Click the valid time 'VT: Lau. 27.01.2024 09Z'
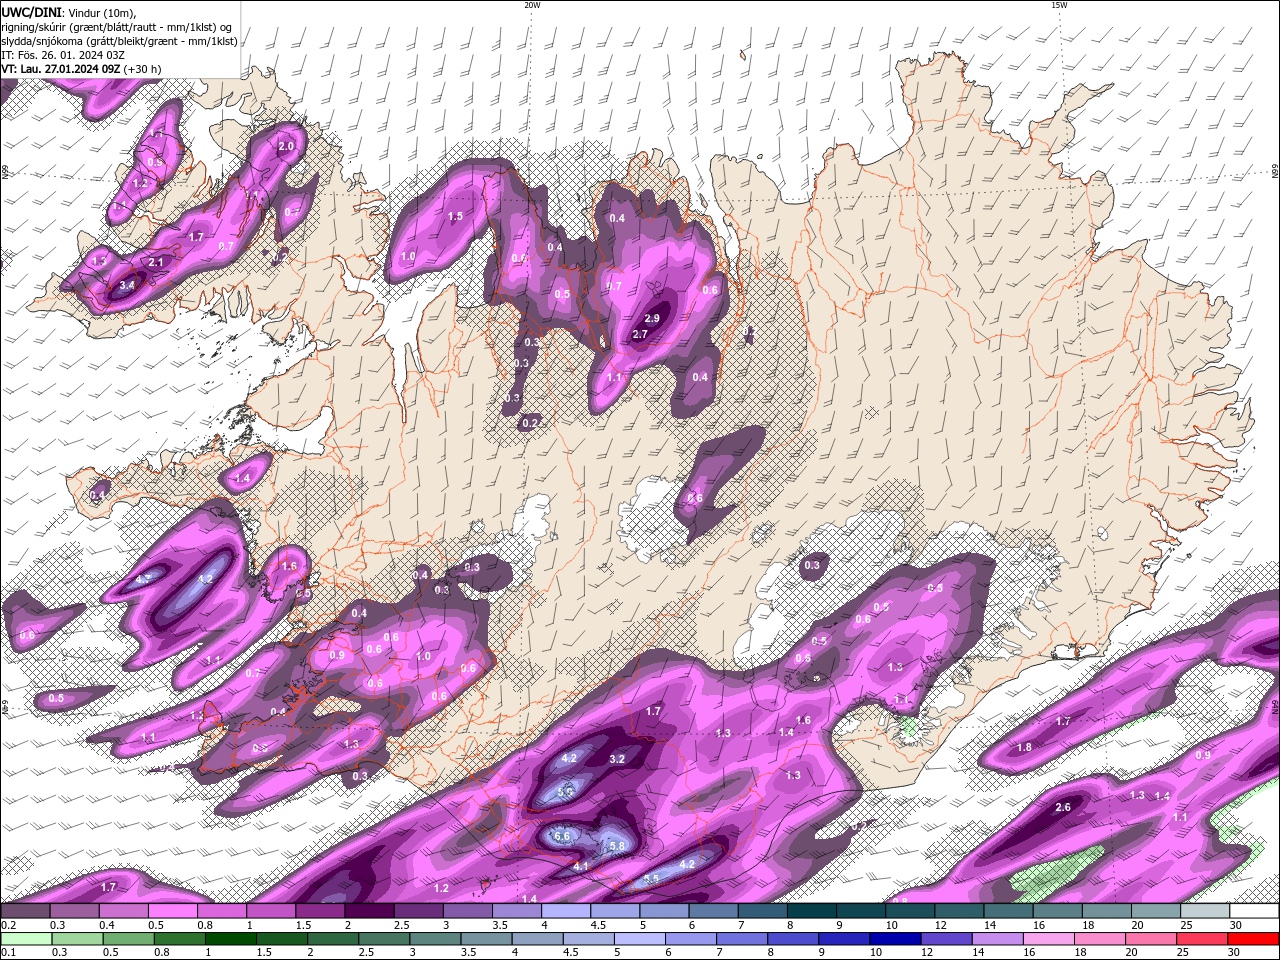Viewport: 1280px width, 960px height. click(61, 69)
